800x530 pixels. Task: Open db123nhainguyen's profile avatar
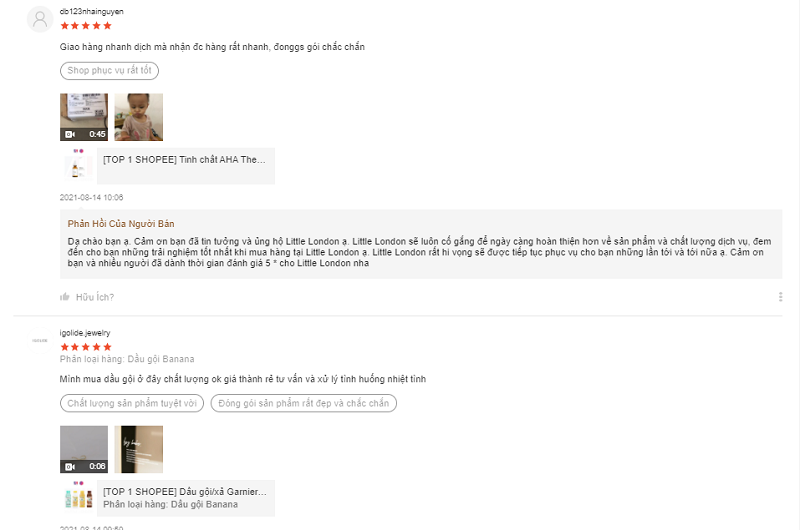[x=40, y=19]
